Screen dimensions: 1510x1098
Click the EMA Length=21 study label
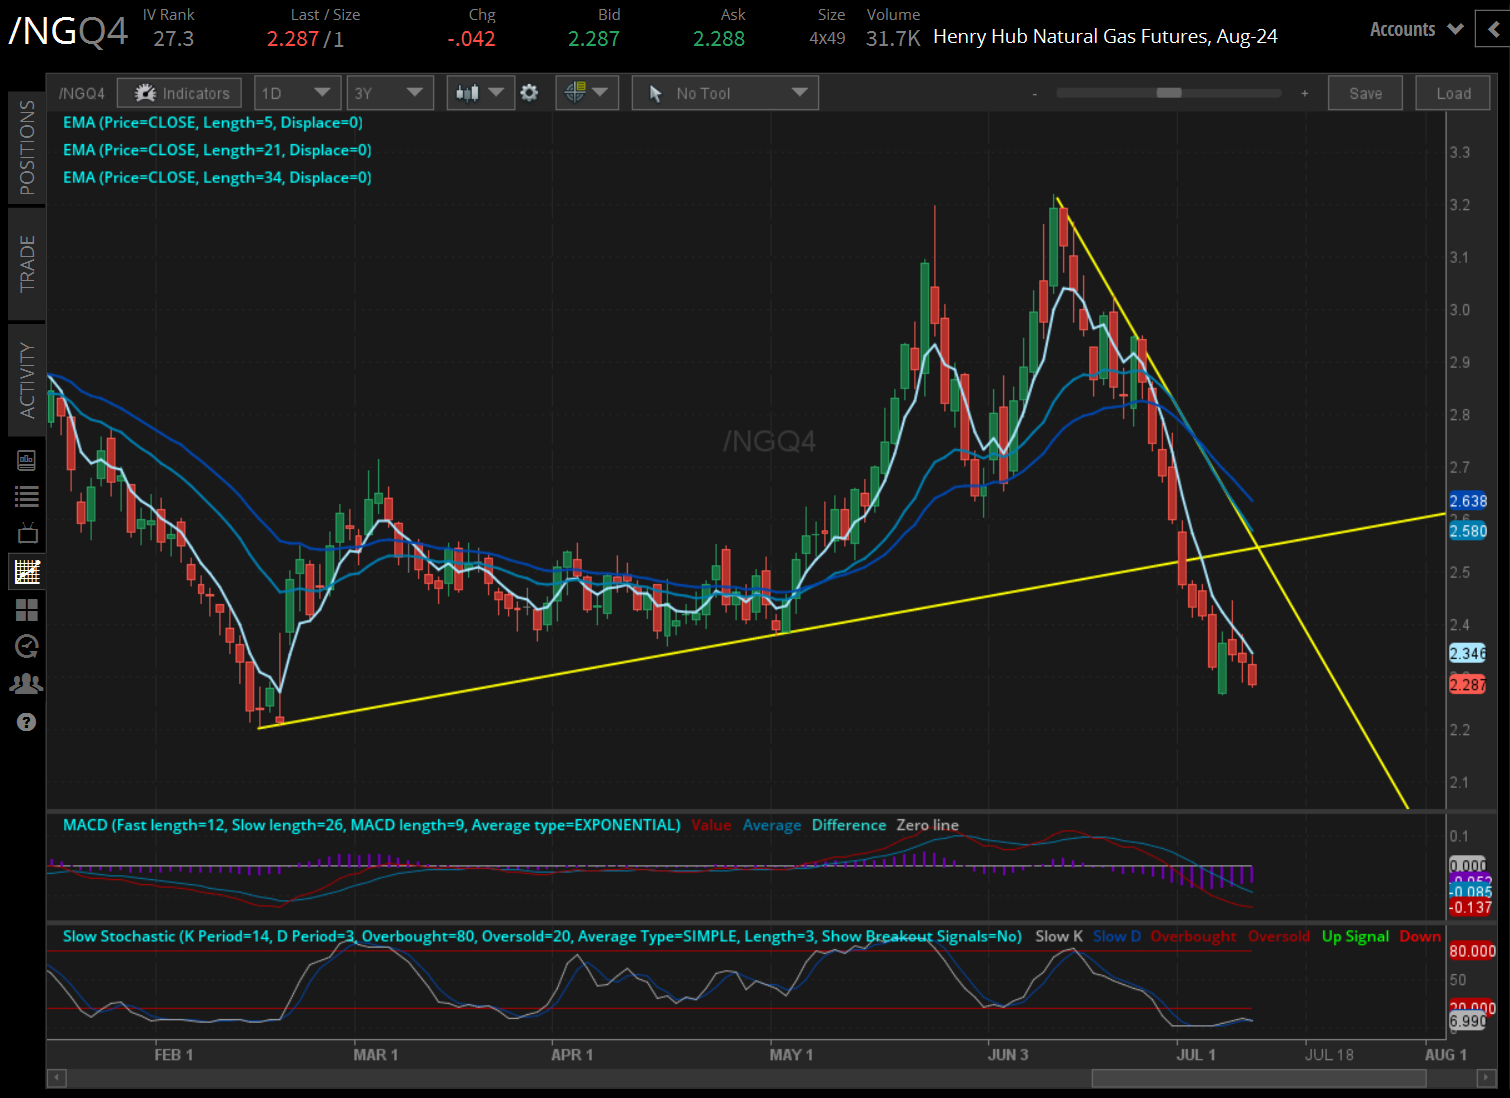click(x=217, y=150)
